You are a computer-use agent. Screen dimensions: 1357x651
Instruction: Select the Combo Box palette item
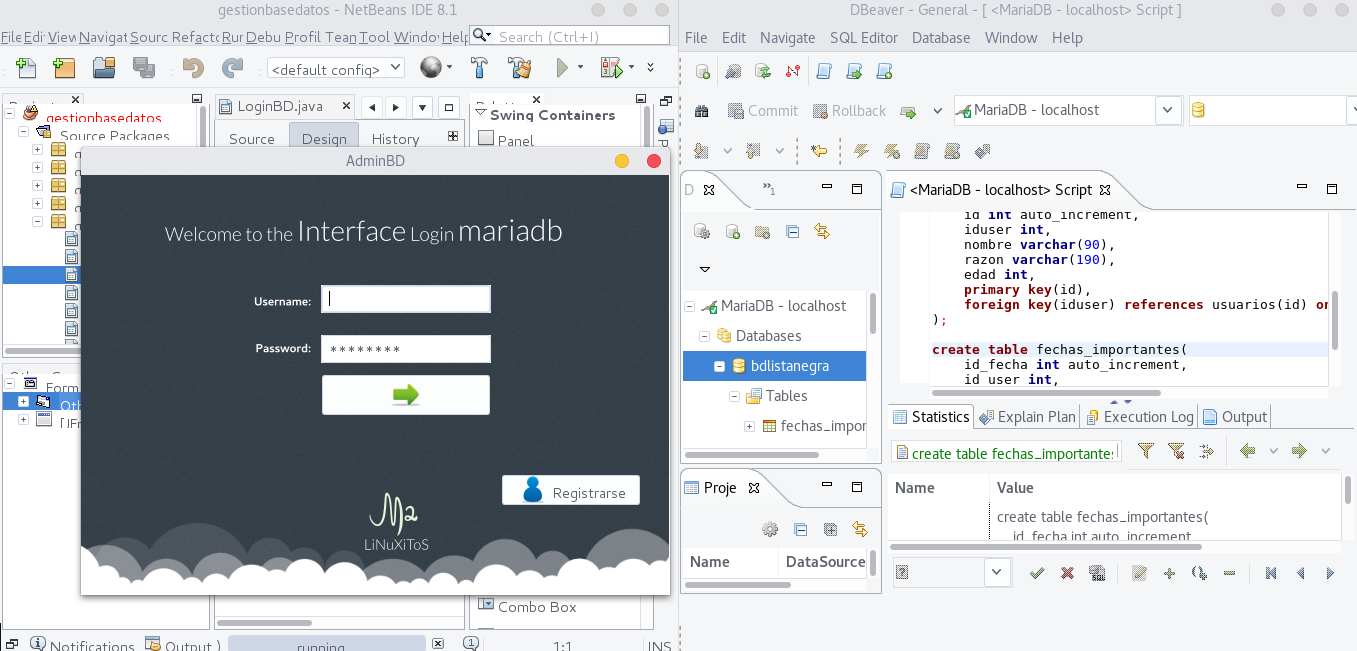point(526,606)
